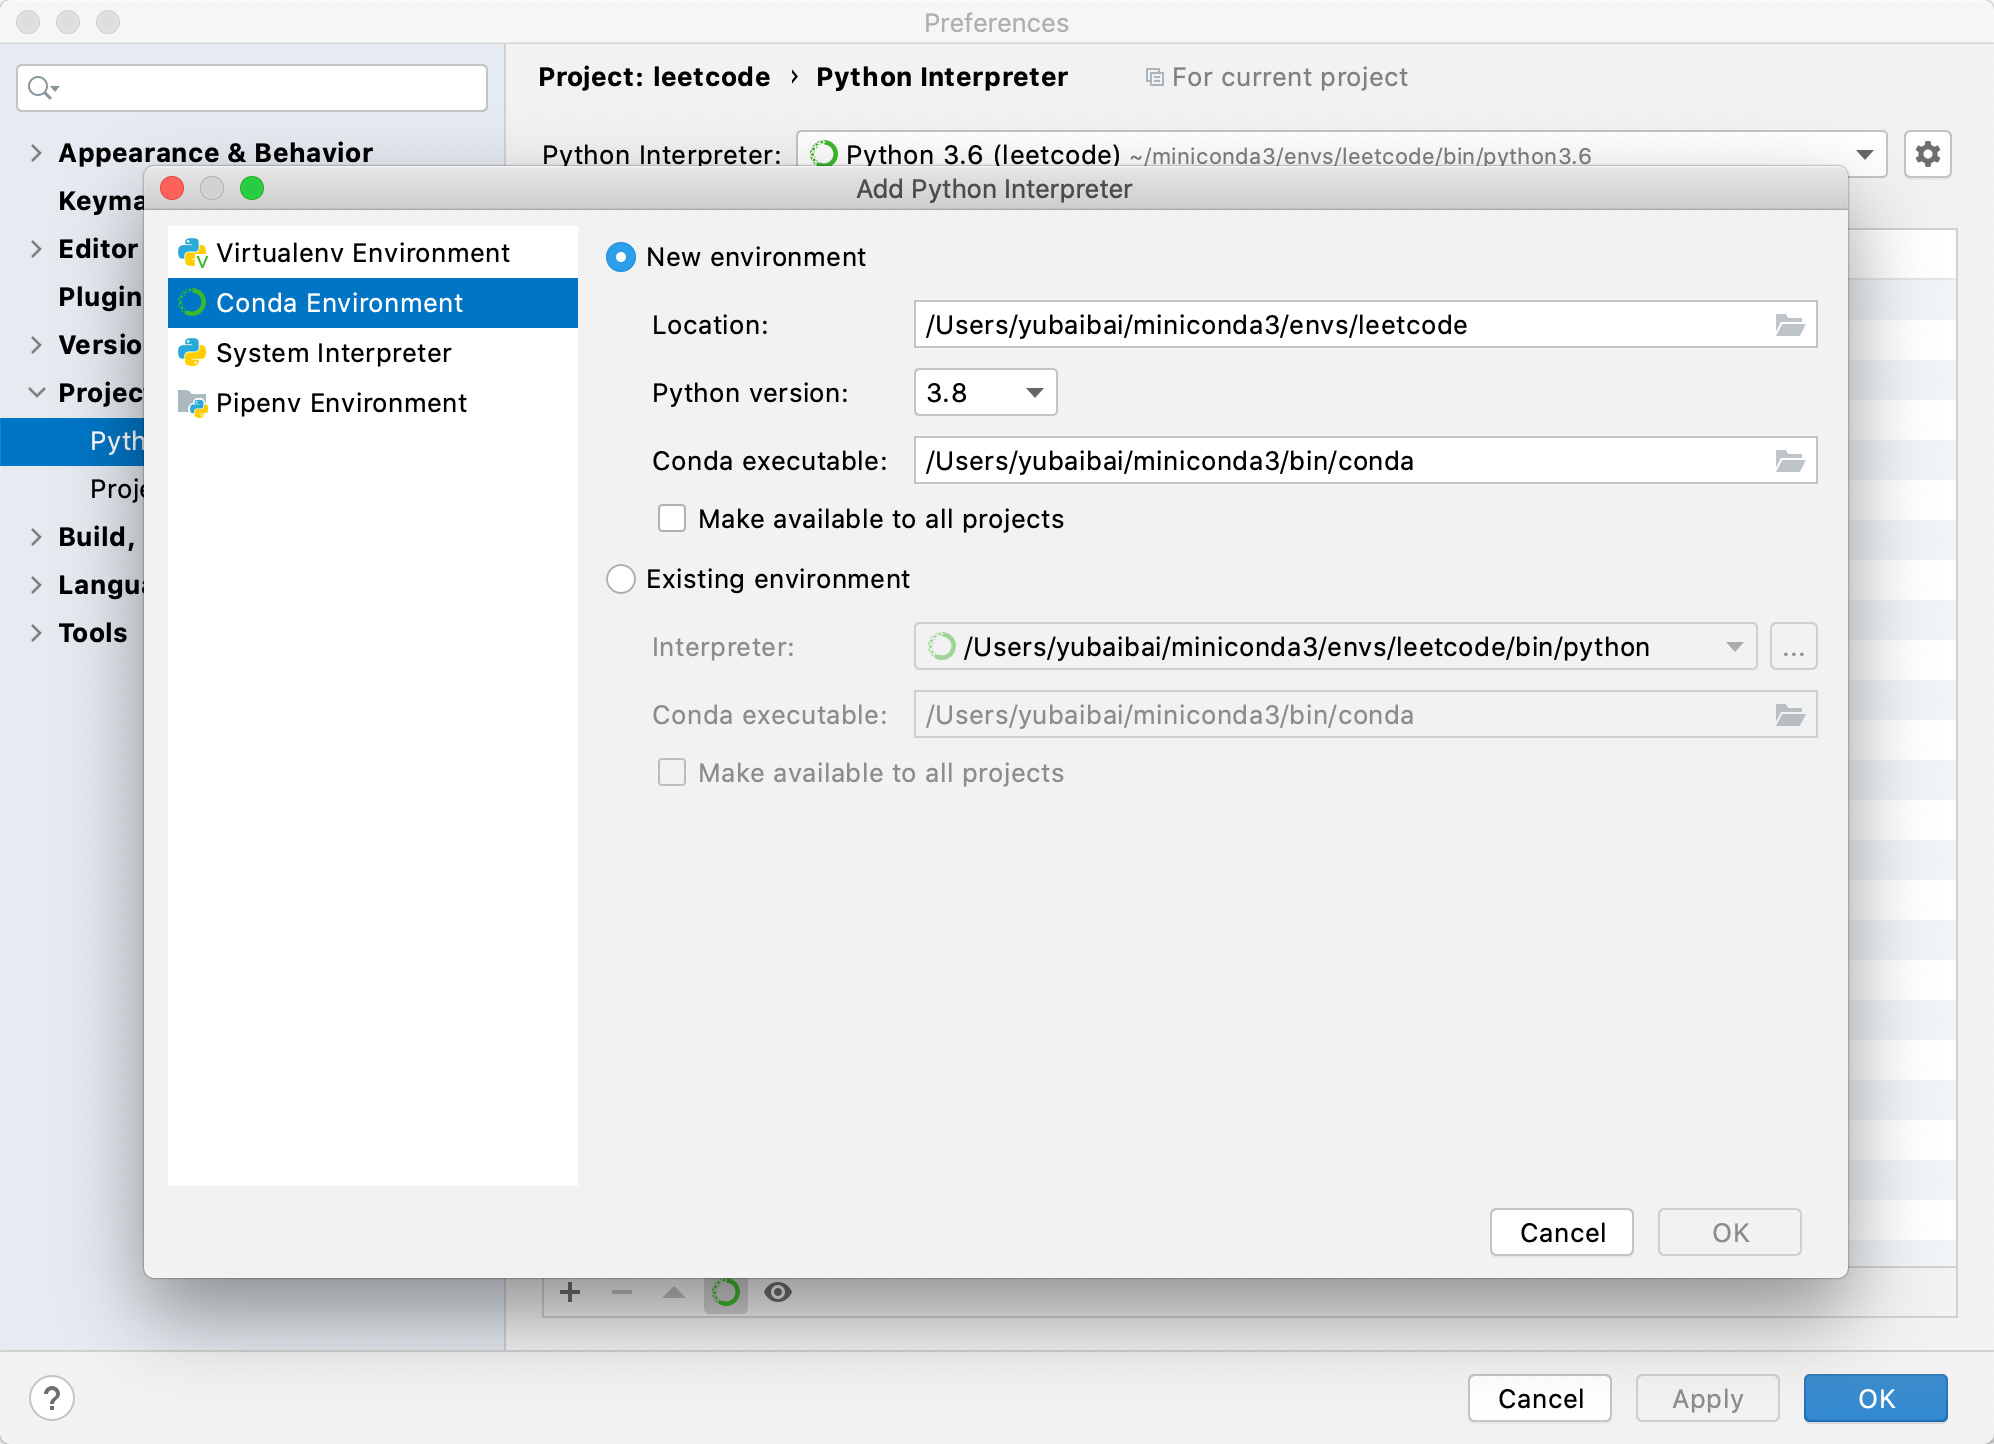1994x1444 pixels.
Task: Open the existing Interpreter path dropdown
Action: pyautogui.click(x=1336, y=647)
